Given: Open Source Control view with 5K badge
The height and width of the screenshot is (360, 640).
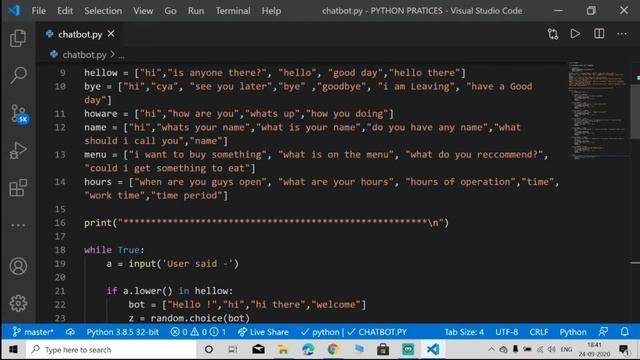Looking at the screenshot, I should coord(19,113).
